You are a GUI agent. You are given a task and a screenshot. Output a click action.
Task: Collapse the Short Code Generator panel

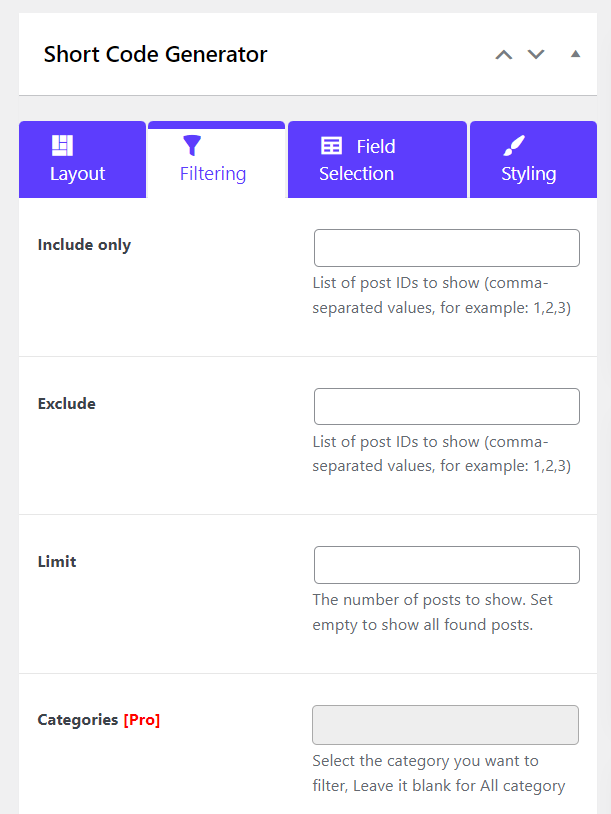point(575,54)
